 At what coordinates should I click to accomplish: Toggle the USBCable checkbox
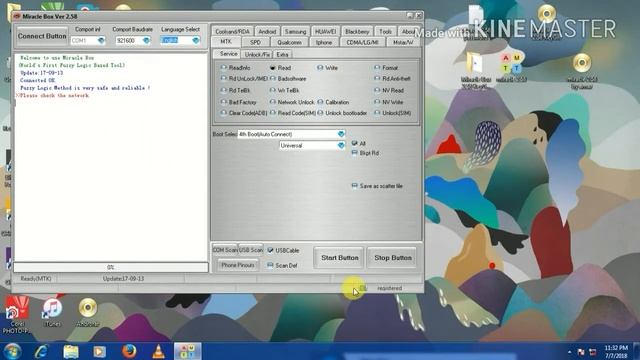coord(270,250)
